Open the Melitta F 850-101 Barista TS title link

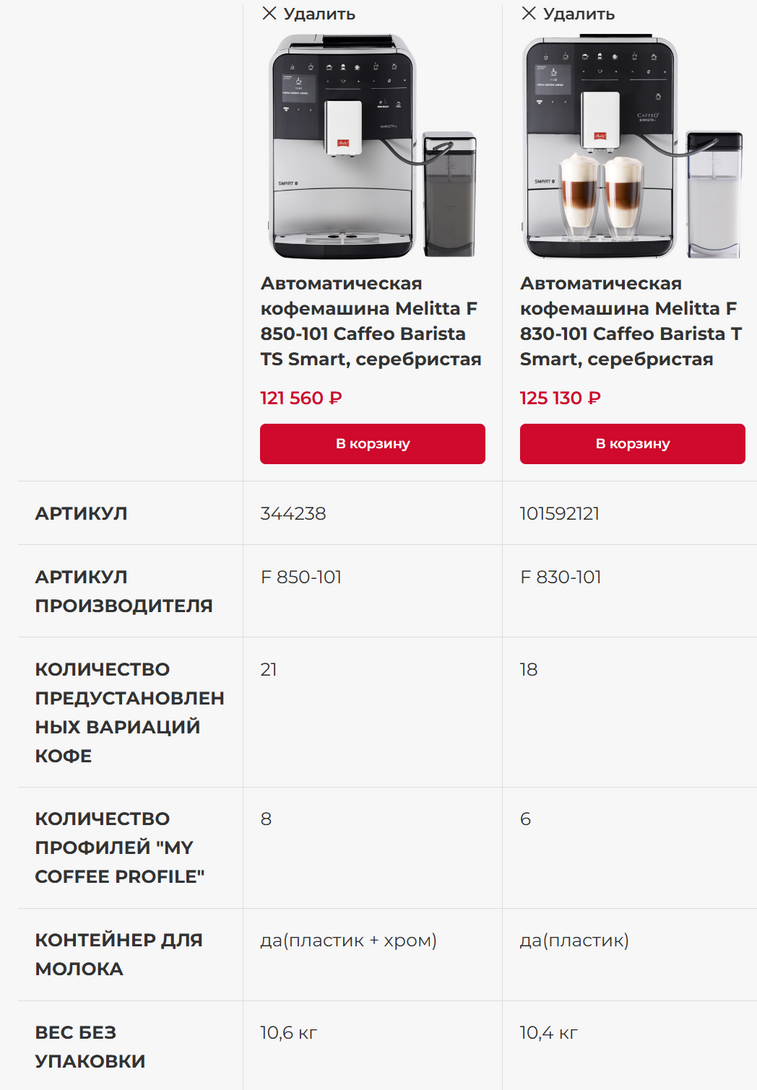tap(371, 321)
